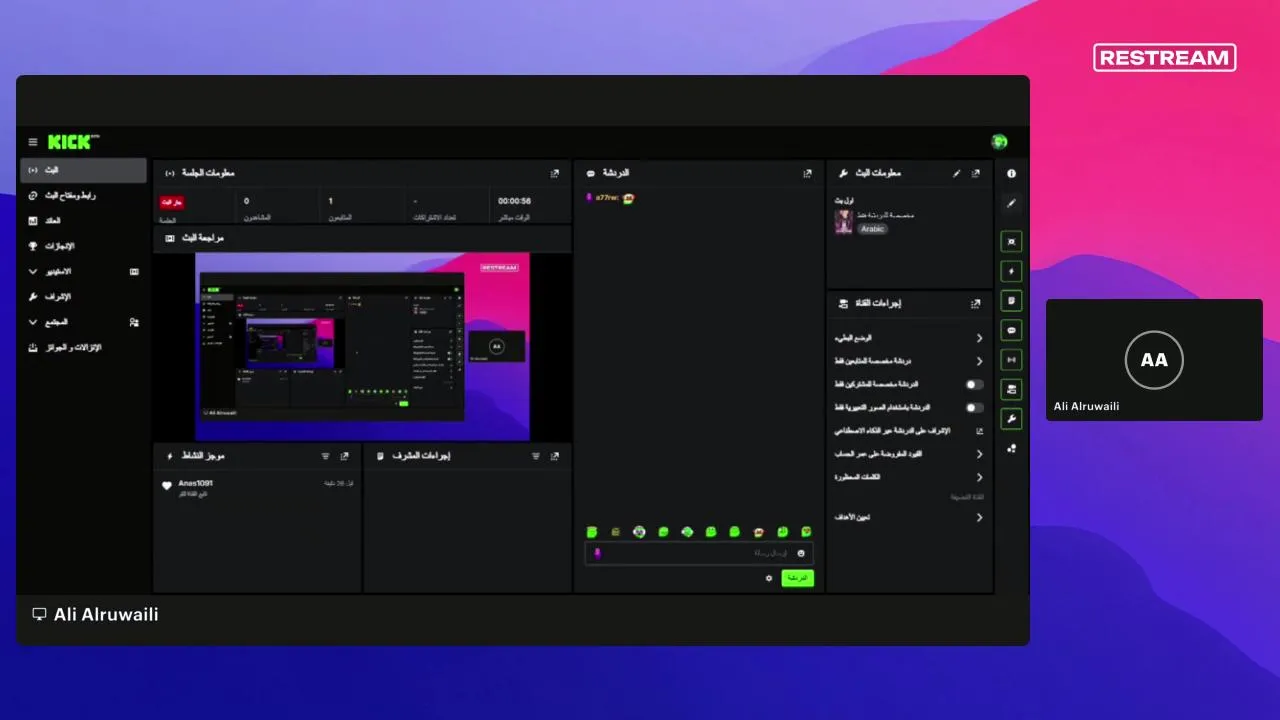The width and height of the screenshot is (1280, 720).
Task: Click purple chat identity icon in input
Action: (597, 553)
